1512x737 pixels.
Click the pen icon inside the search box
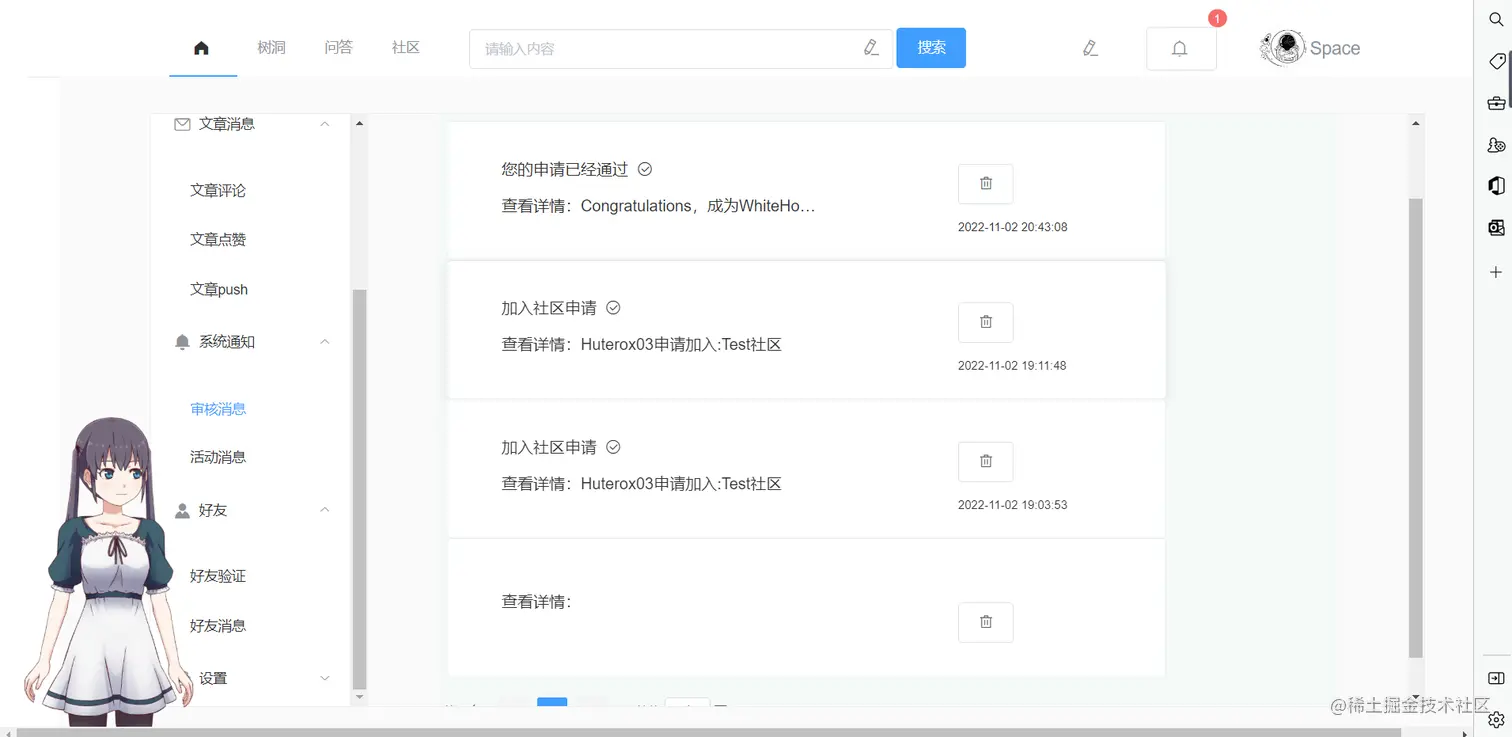coord(869,47)
